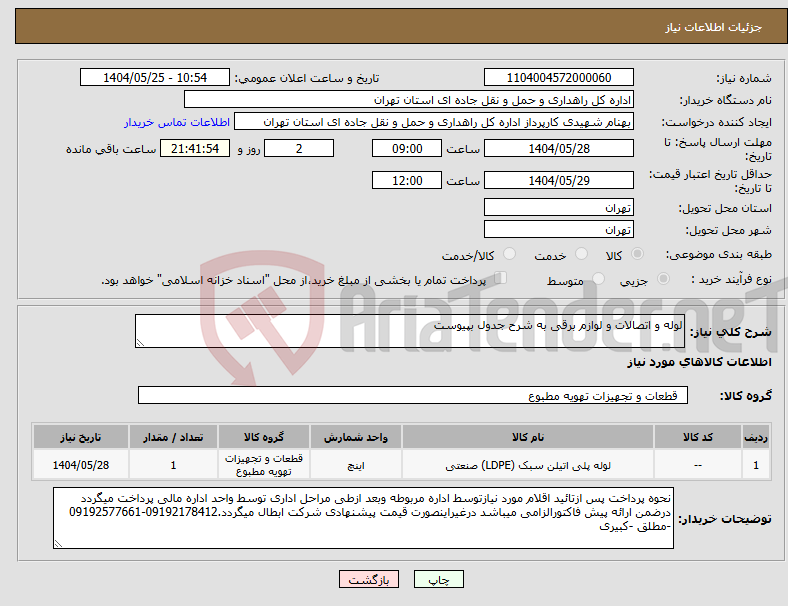This screenshot has width=788, height=606.
Task: Click the quantity cell showing 1
Action: [173, 465]
